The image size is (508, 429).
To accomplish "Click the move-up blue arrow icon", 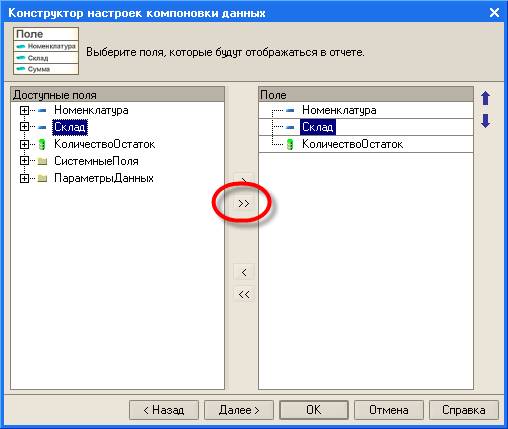I will click(485, 98).
